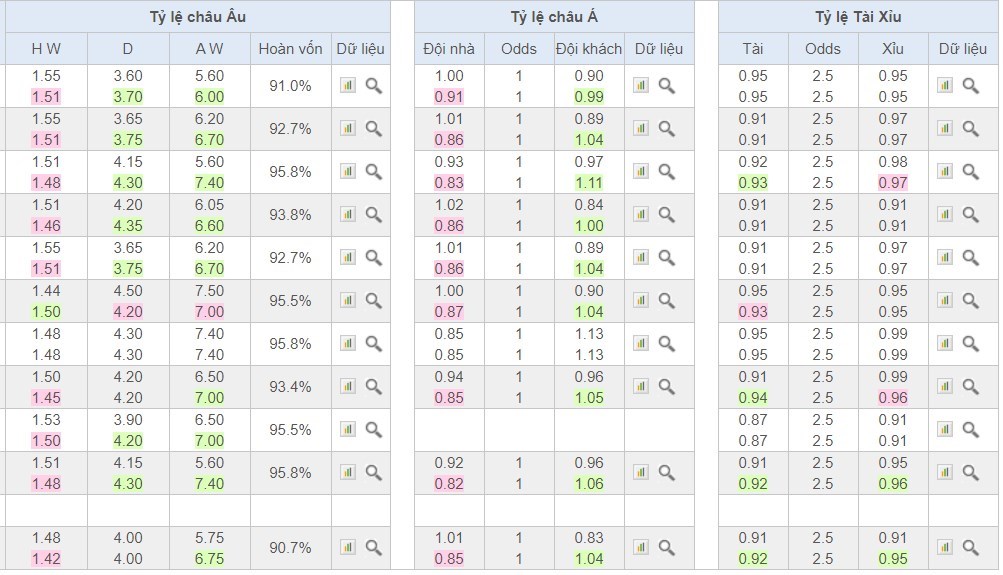Open chart icon for unchanged 1.48 4.30 7.40 row
Viewport: 1003px width, 575px height.
347,343
